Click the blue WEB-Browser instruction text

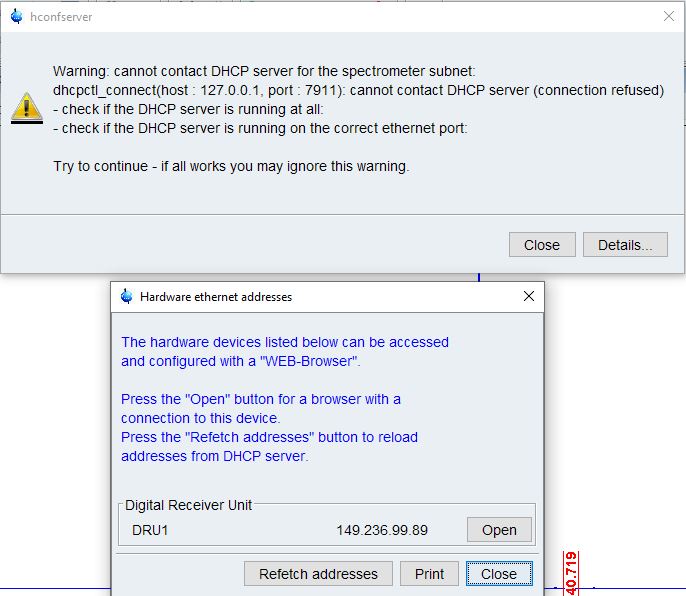pos(285,351)
